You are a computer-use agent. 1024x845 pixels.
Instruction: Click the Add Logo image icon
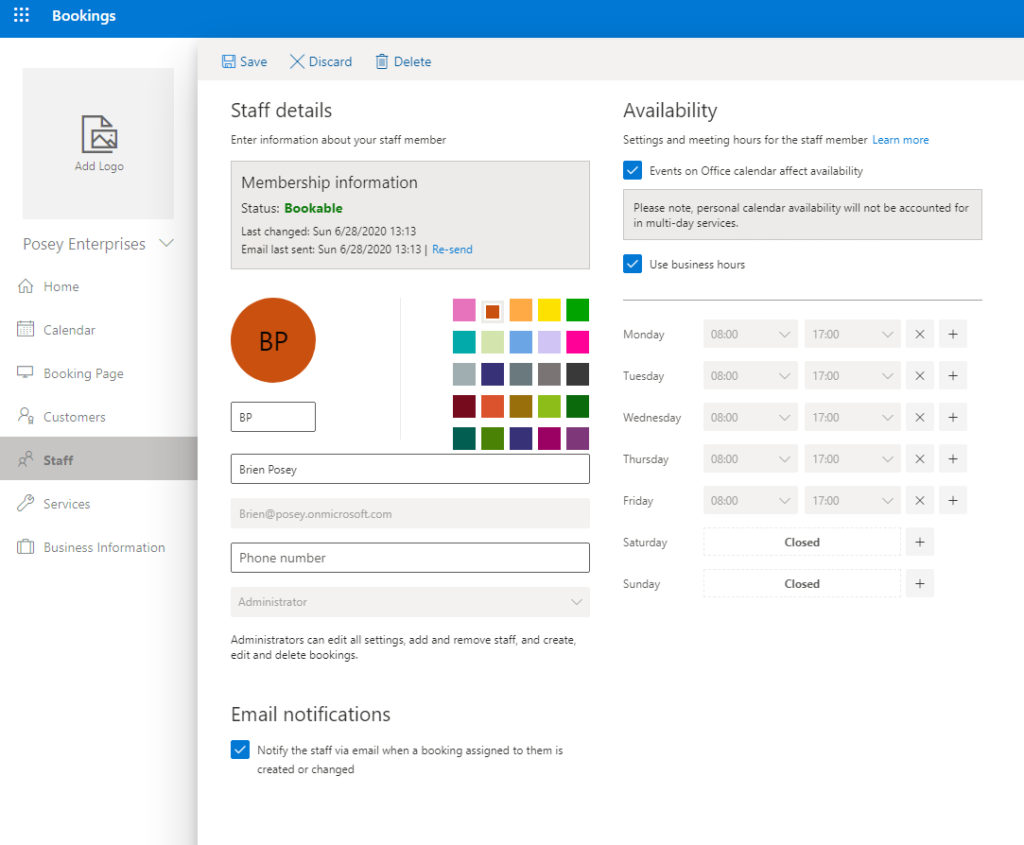pos(99,134)
